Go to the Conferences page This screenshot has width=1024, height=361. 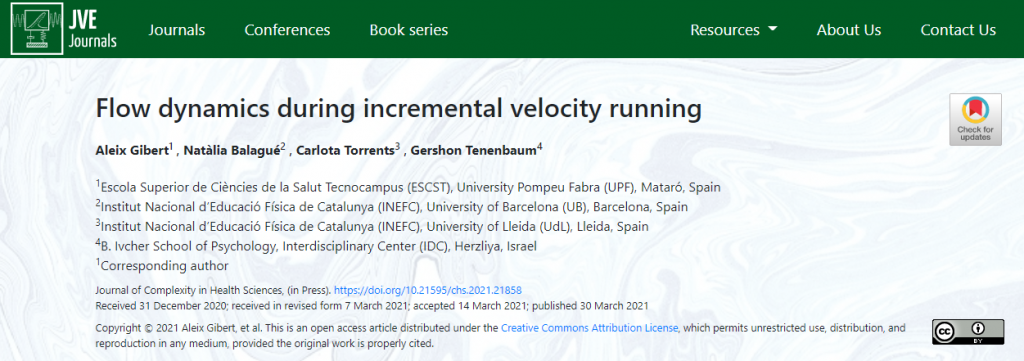(287, 30)
